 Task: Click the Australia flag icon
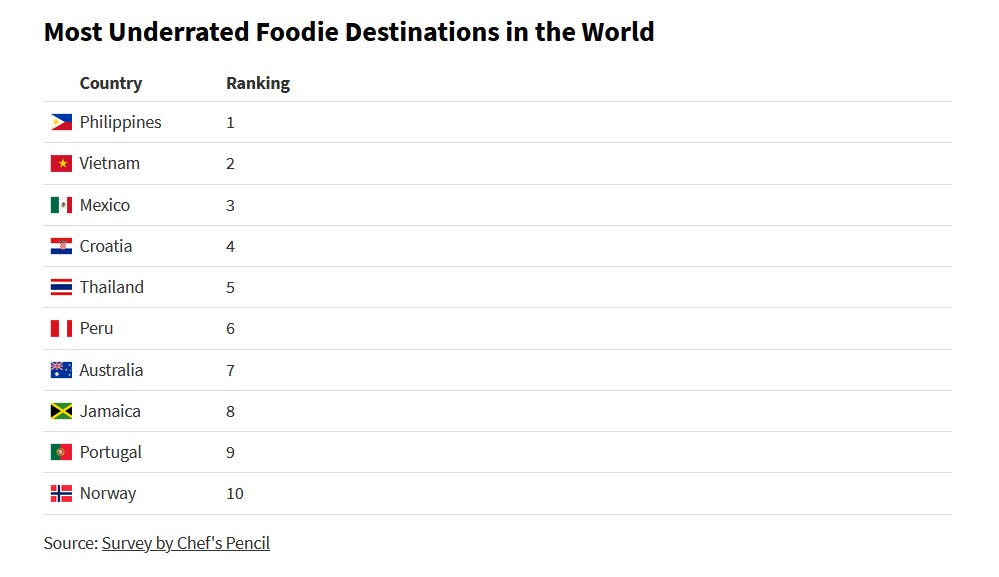tap(61, 370)
